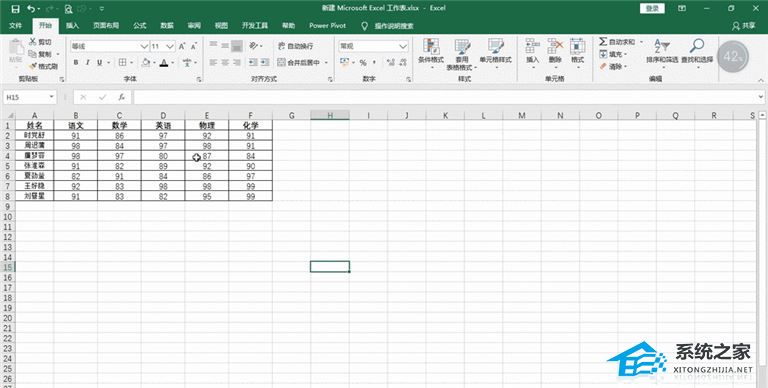Toggle bottom vertical alignment
The image size is (768, 388).
[237, 46]
